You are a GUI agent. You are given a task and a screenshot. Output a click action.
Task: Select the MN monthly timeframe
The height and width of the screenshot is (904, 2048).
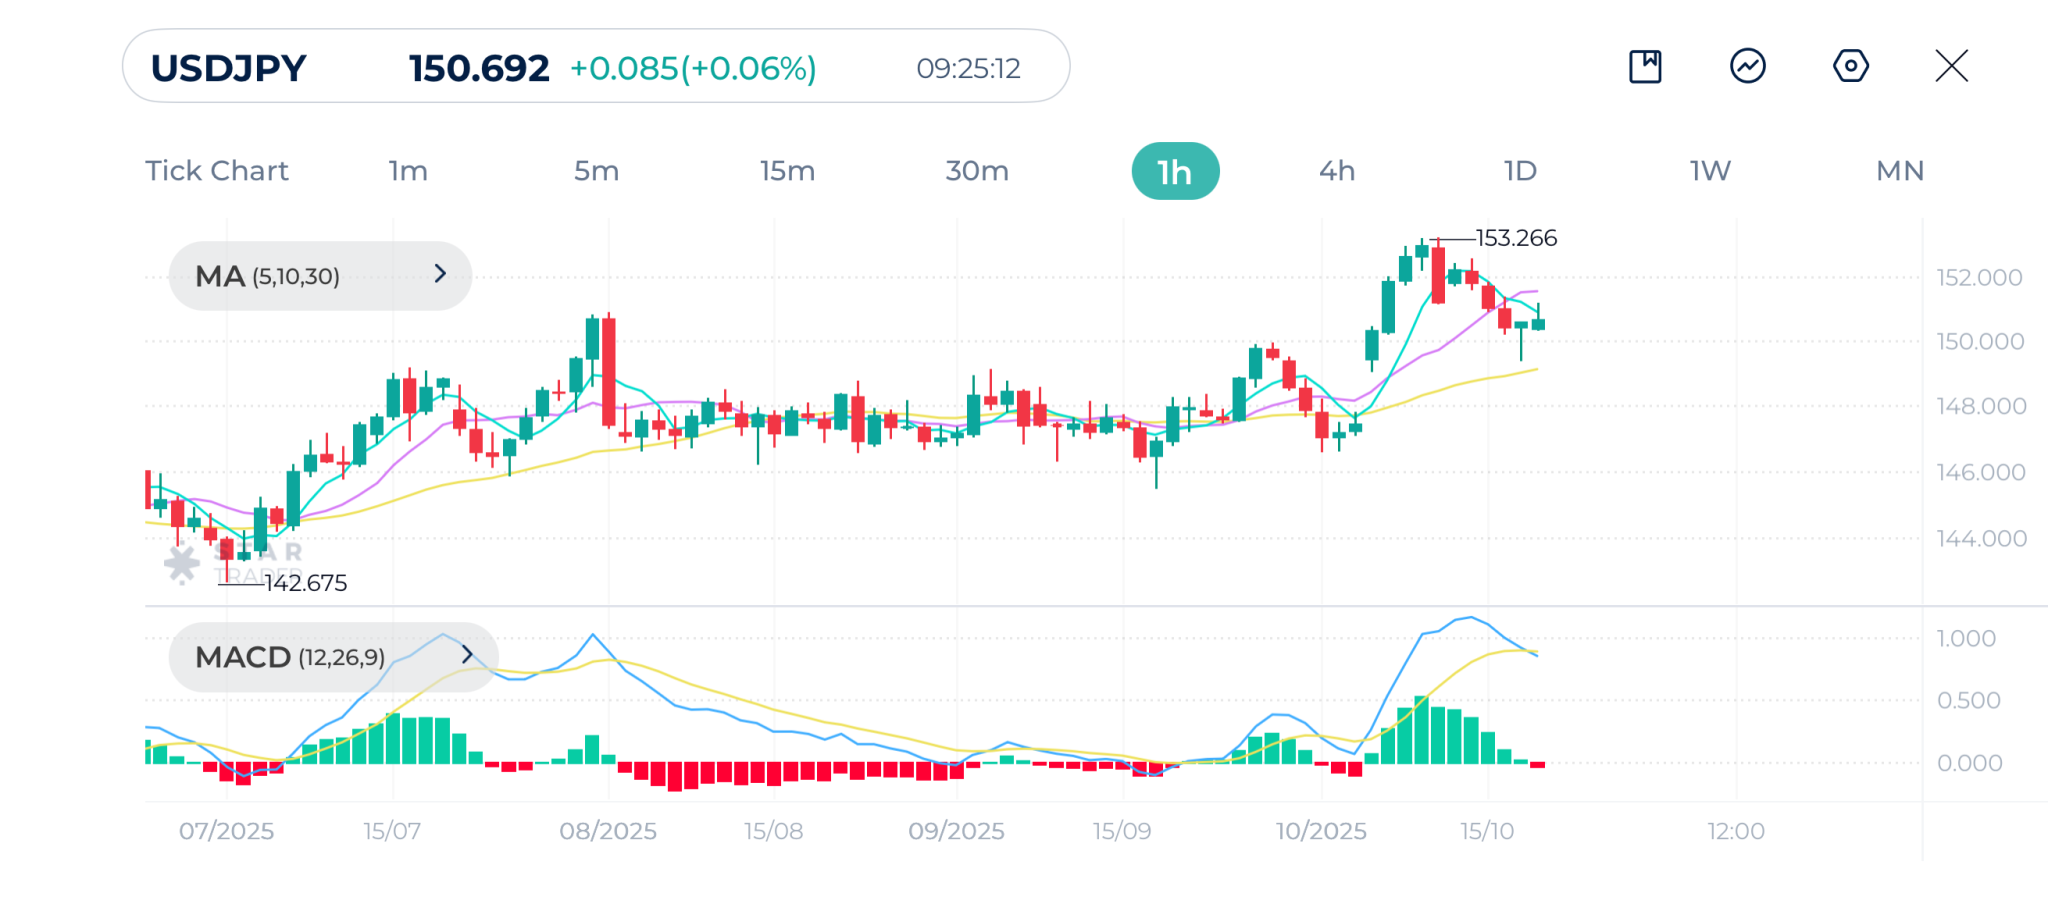coord(1900,171)
